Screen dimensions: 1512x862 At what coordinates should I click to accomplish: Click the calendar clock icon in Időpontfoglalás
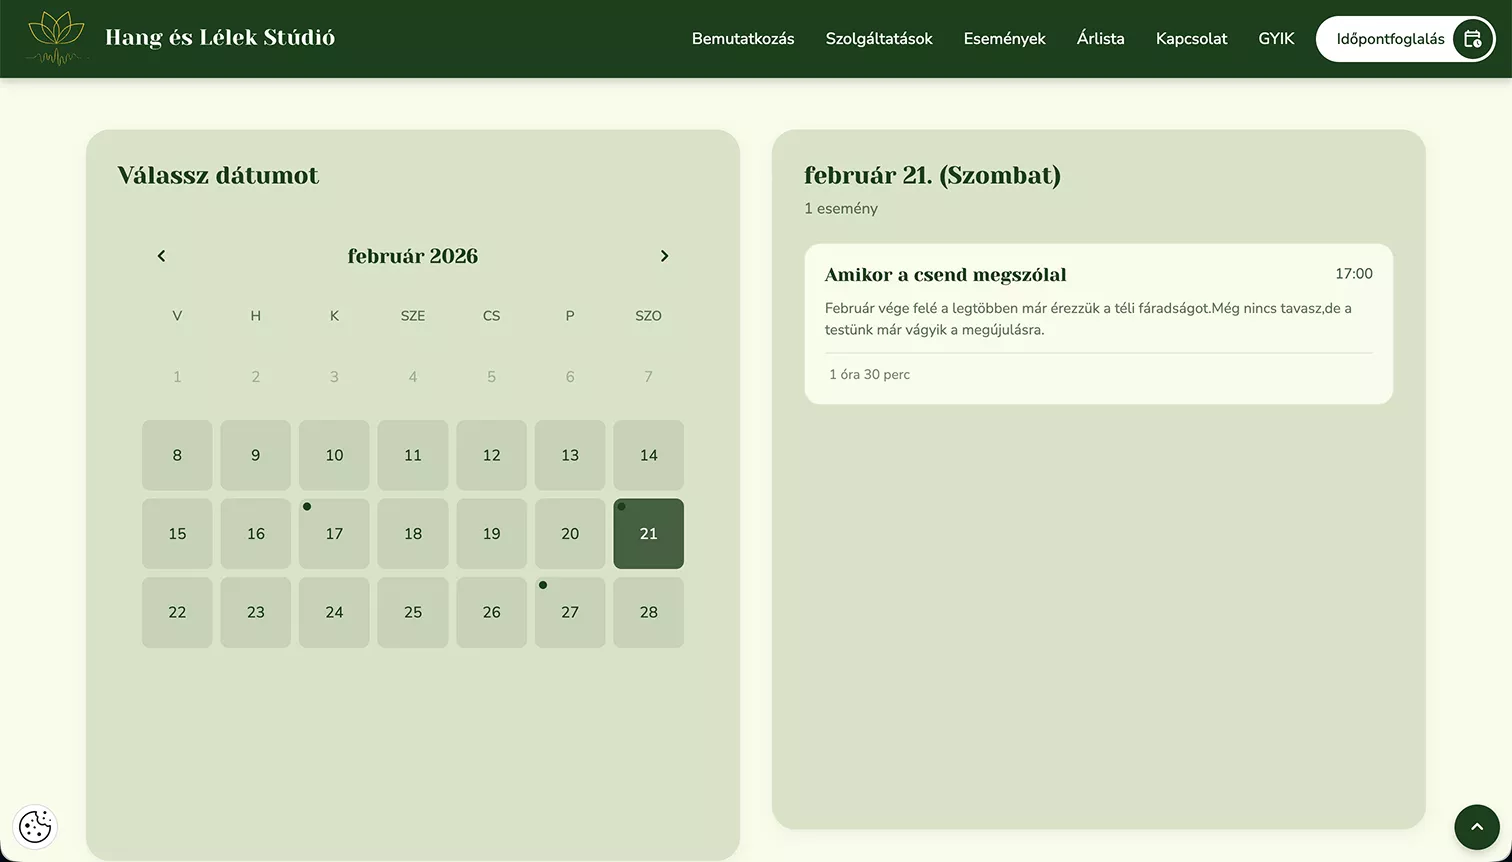pyautogui.click(x=1472, y=39)
